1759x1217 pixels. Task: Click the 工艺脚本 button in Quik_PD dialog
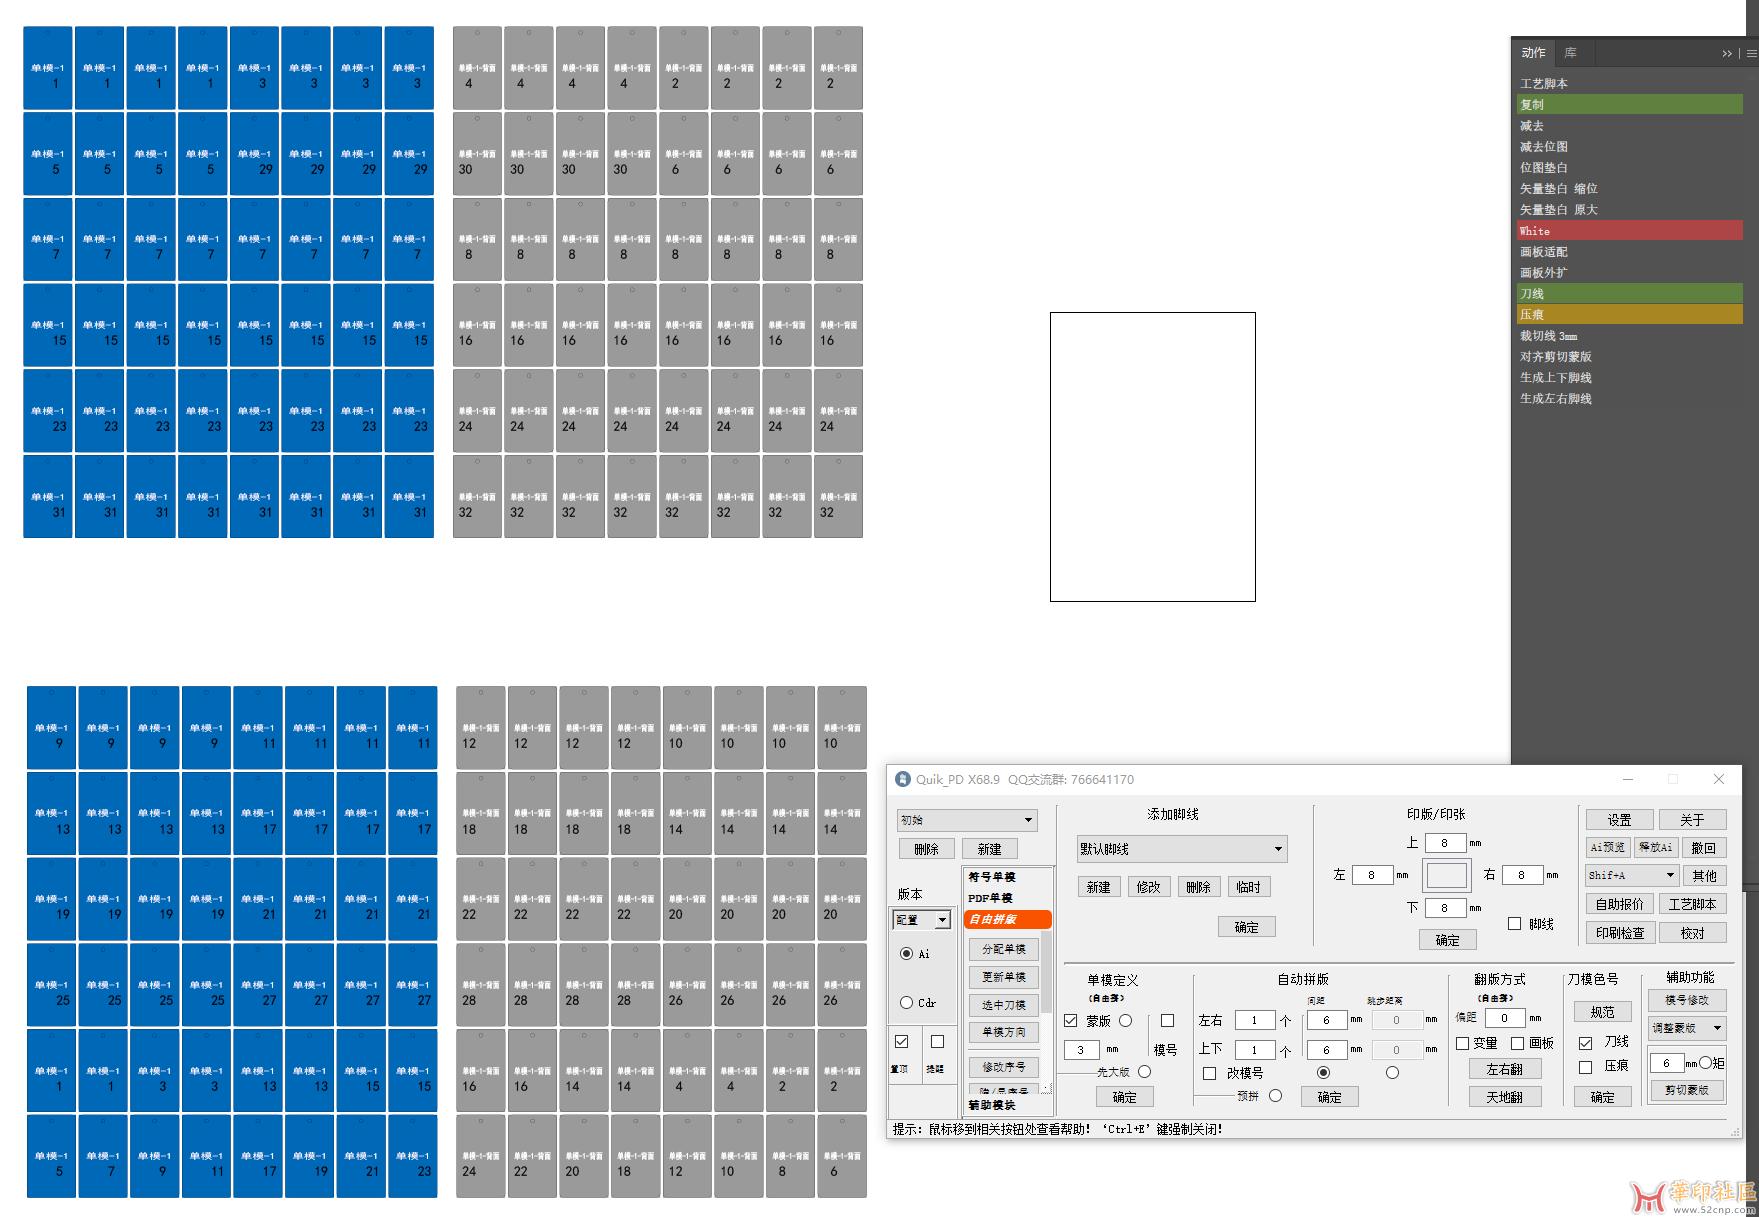[x=1692, y=904]
